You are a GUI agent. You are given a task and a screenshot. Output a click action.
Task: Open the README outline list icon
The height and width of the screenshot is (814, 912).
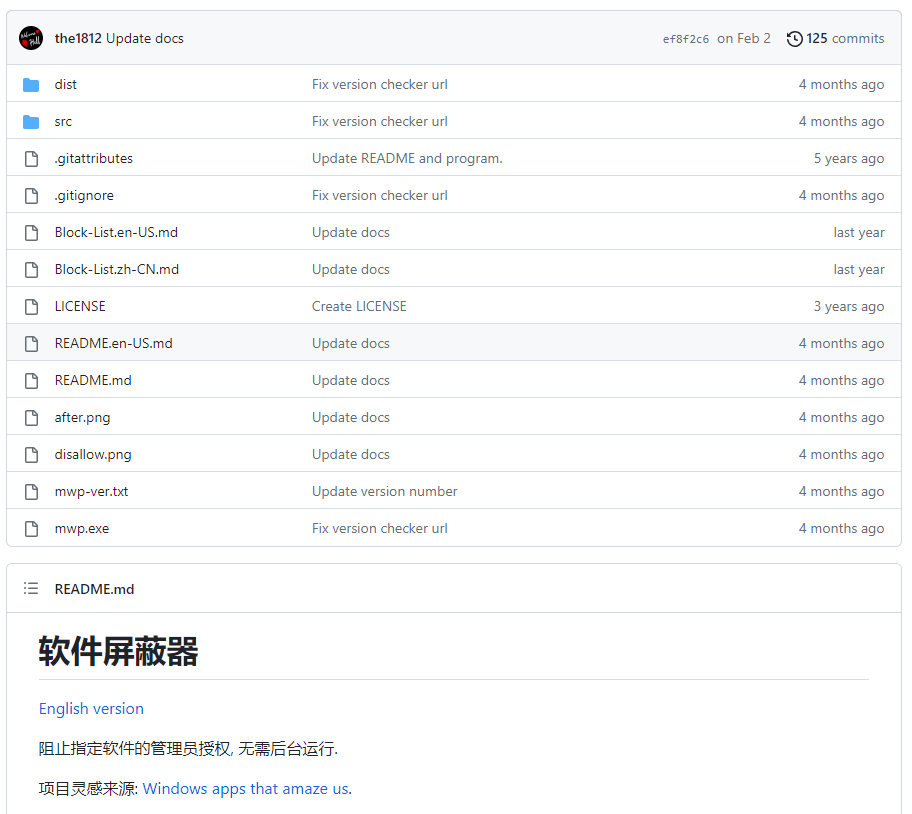(31, 588)
